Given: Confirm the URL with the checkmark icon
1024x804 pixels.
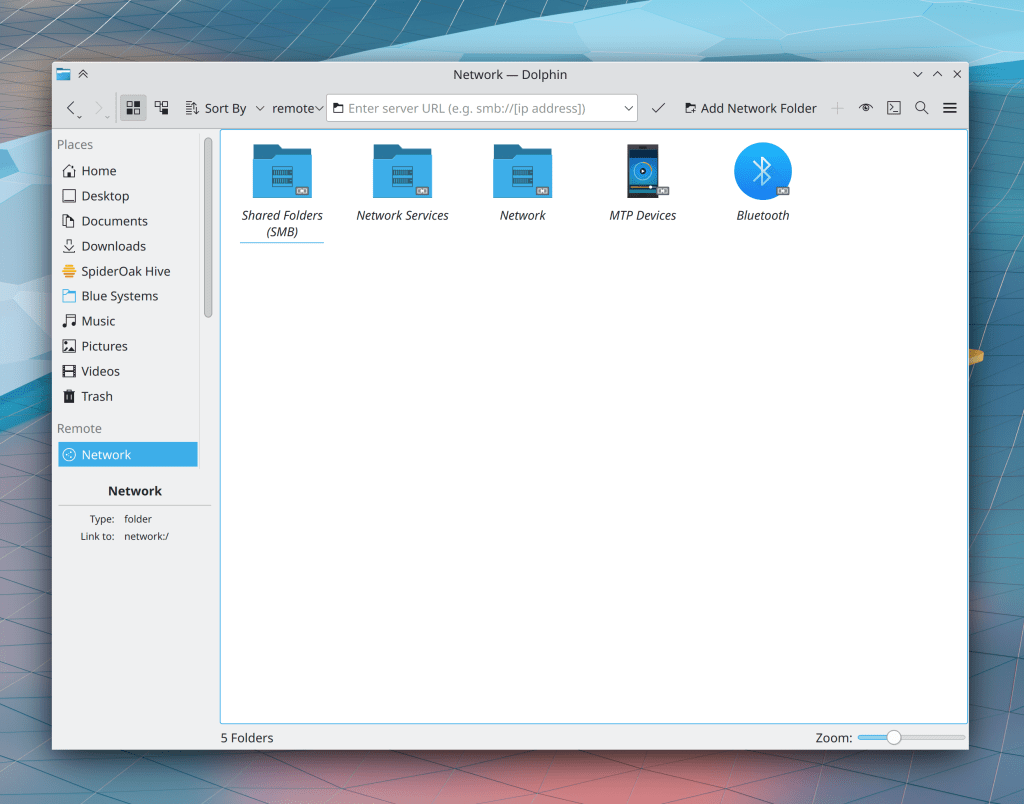Looking at the screenshot, I should 658,108.
